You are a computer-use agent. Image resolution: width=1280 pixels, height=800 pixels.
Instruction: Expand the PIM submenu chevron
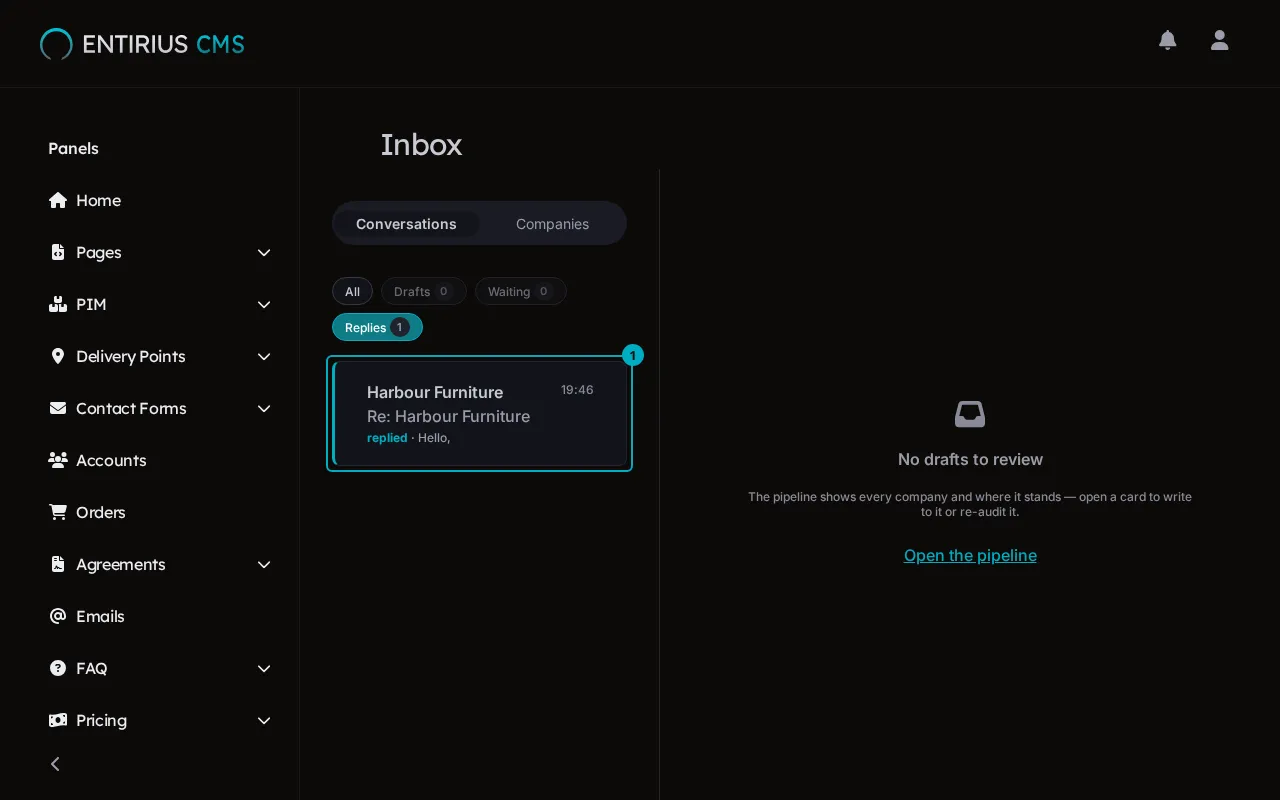click(264, 304)
